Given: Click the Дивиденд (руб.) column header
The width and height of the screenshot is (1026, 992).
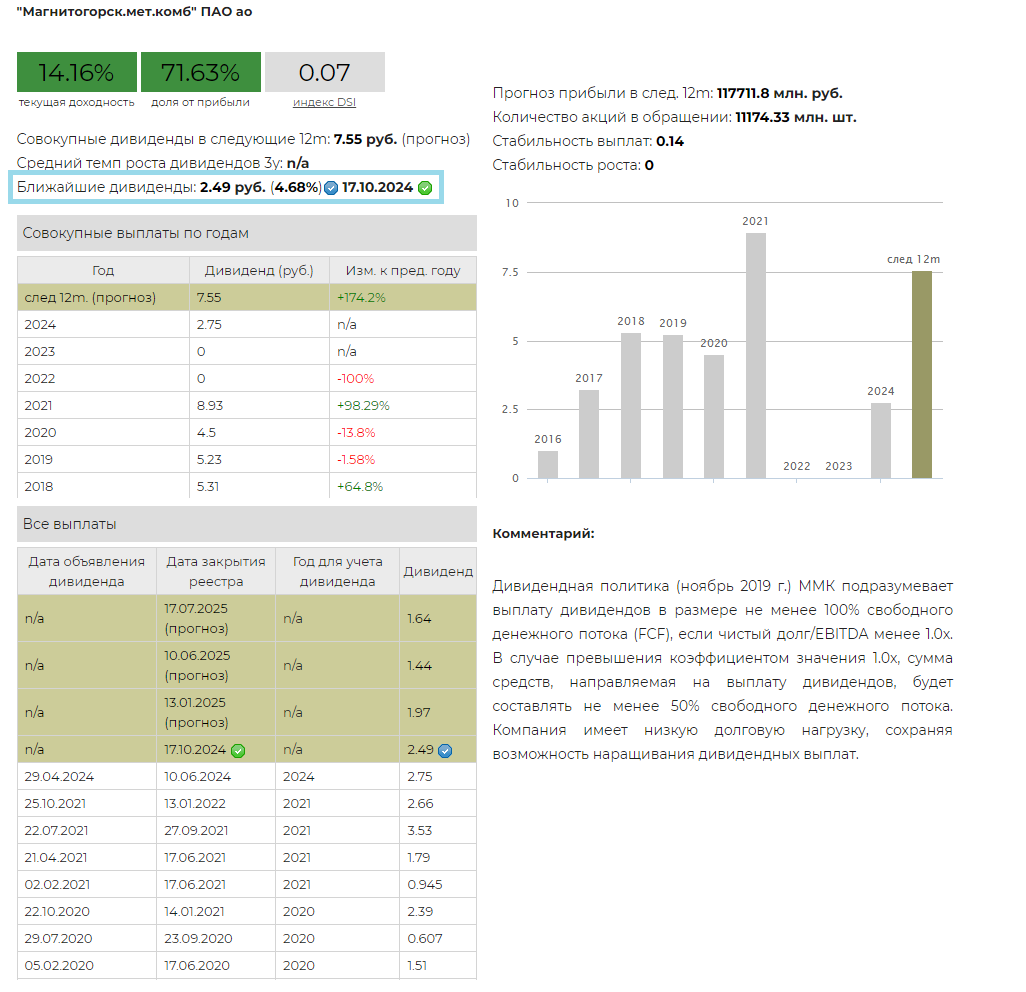Looking at the screenshot, I should coord(259,270).
